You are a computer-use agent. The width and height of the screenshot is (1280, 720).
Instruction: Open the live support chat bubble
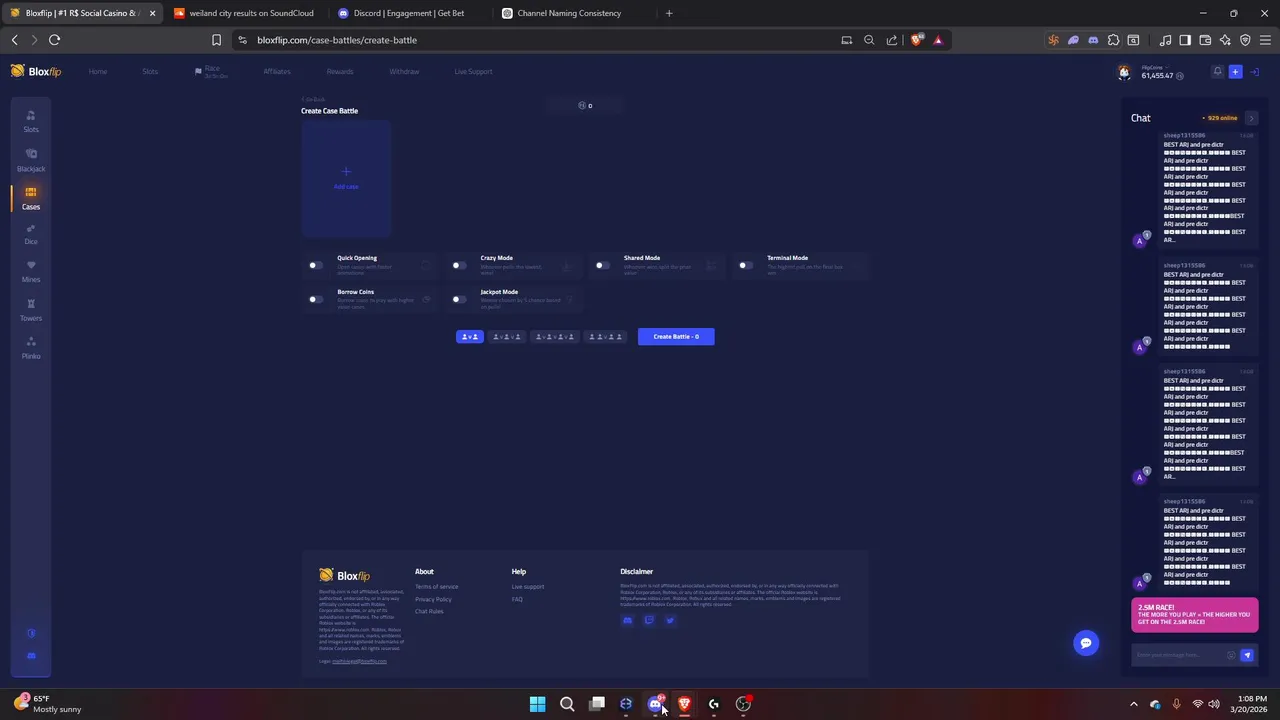(x=1086, y=643)
